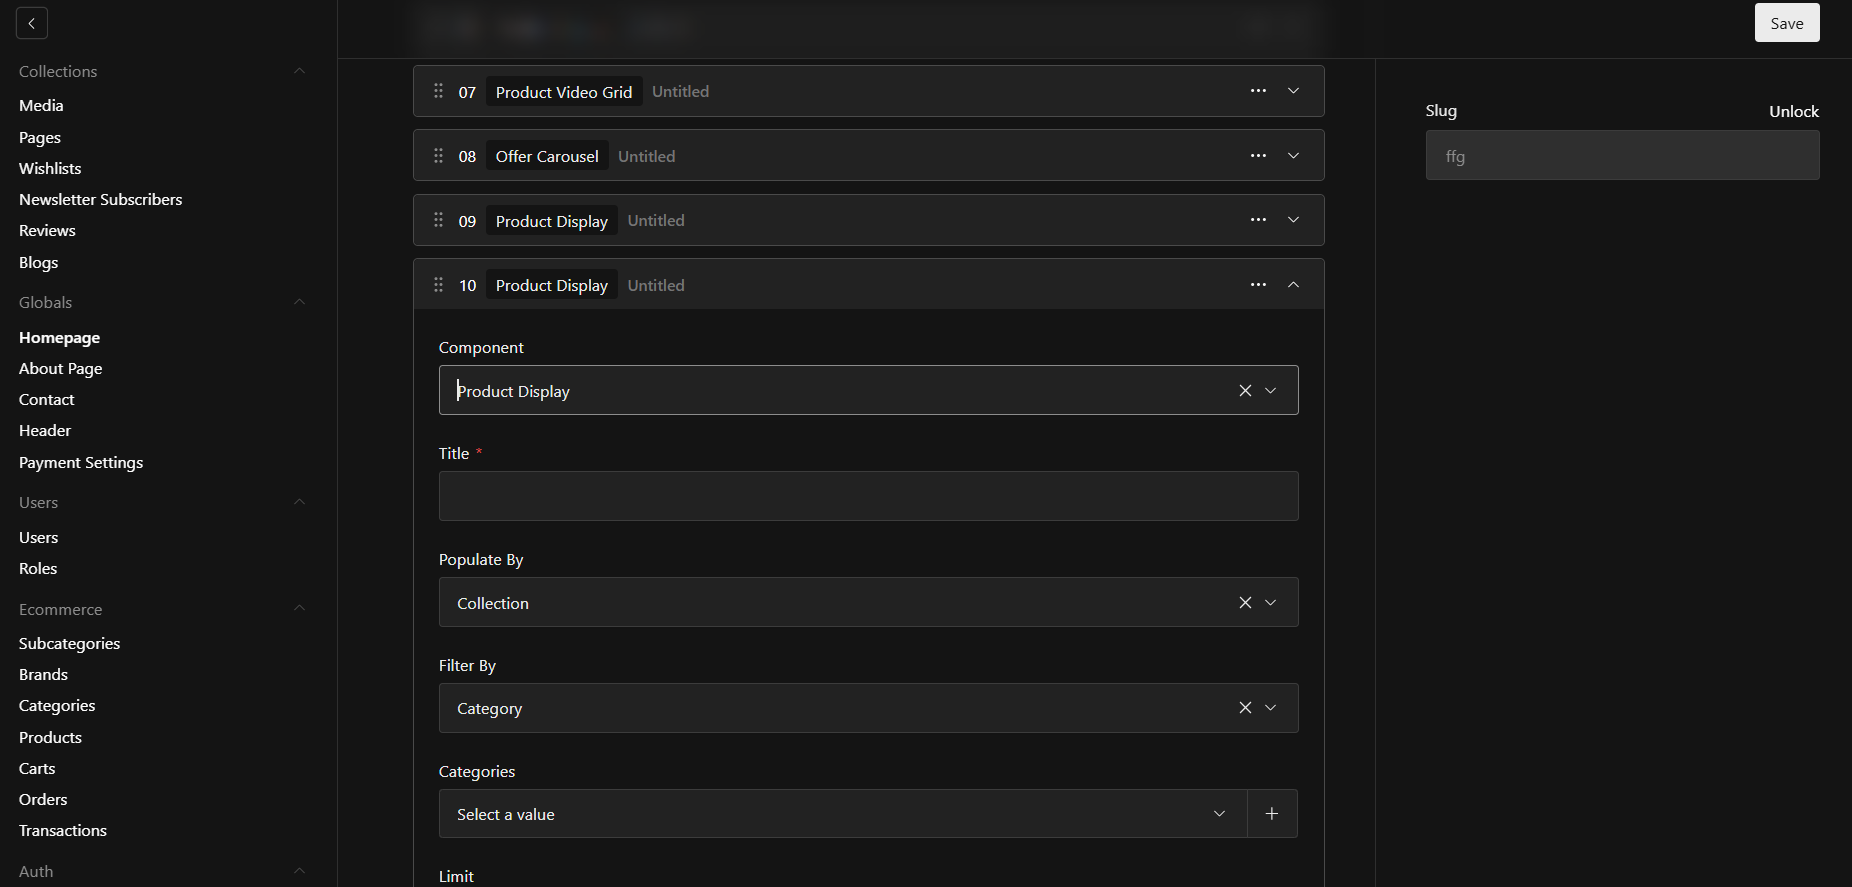Open the Filter By dropdown arrow

[x=1271, y=708]
